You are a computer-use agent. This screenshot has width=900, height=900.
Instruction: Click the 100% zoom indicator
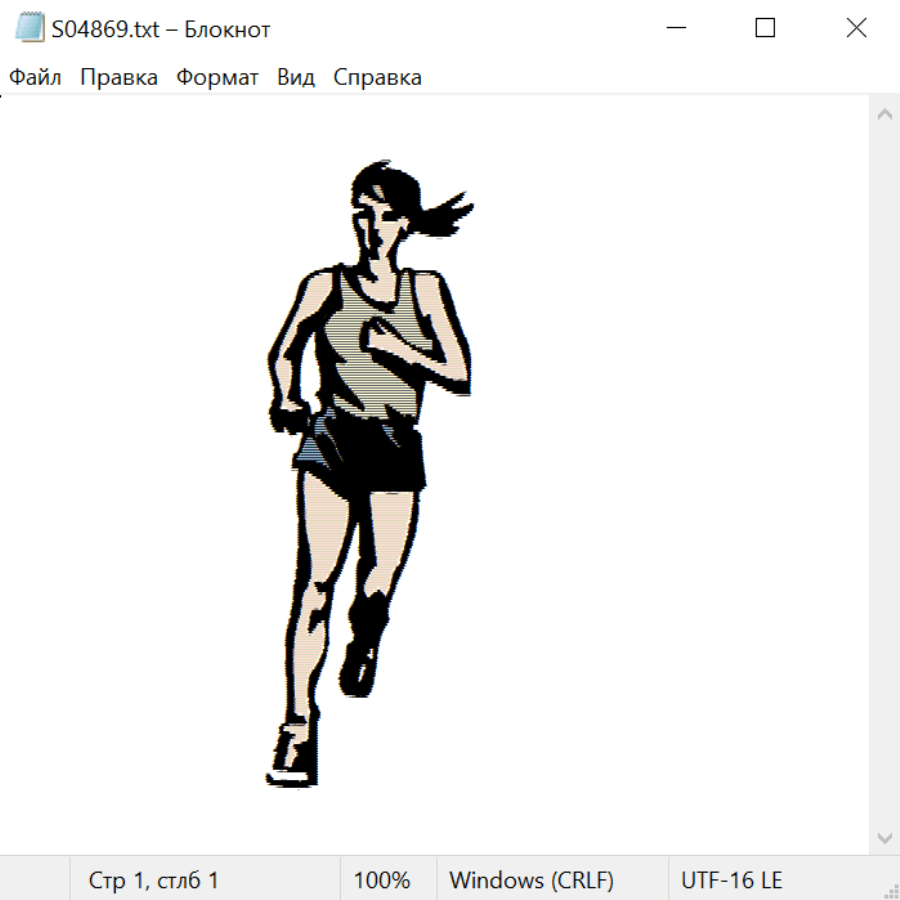coord(382,880)
